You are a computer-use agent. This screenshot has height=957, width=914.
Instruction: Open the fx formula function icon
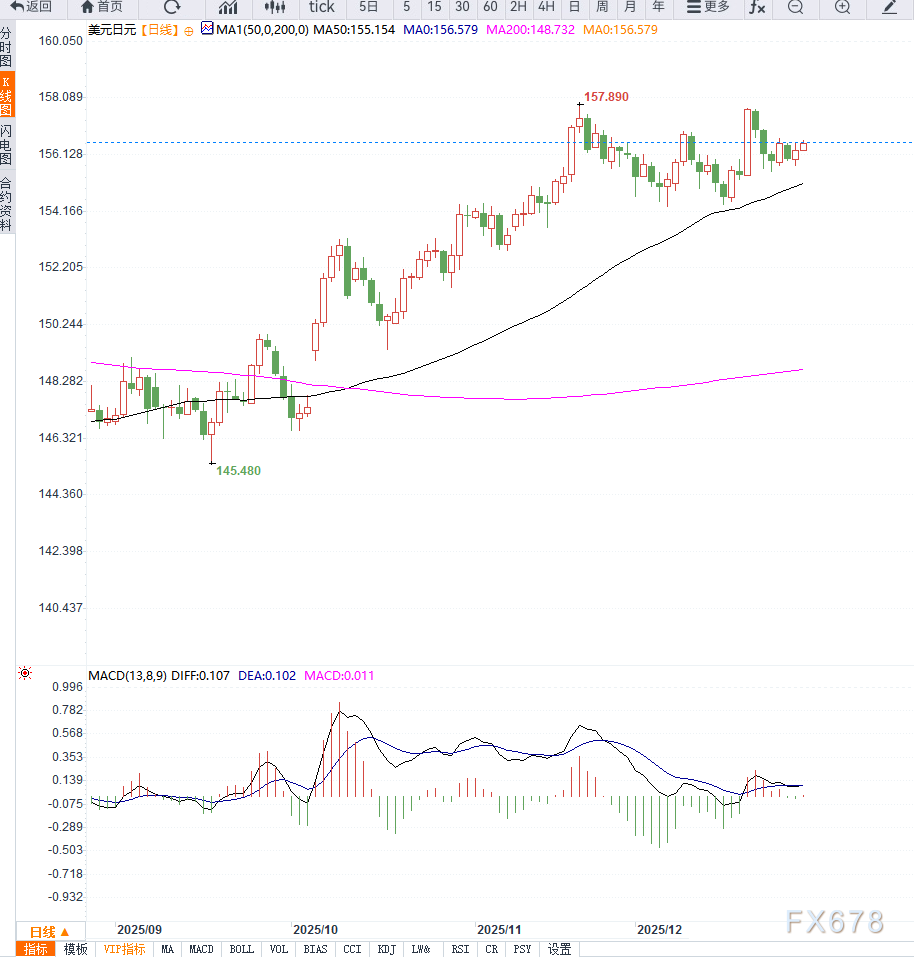tap(757, 7)
